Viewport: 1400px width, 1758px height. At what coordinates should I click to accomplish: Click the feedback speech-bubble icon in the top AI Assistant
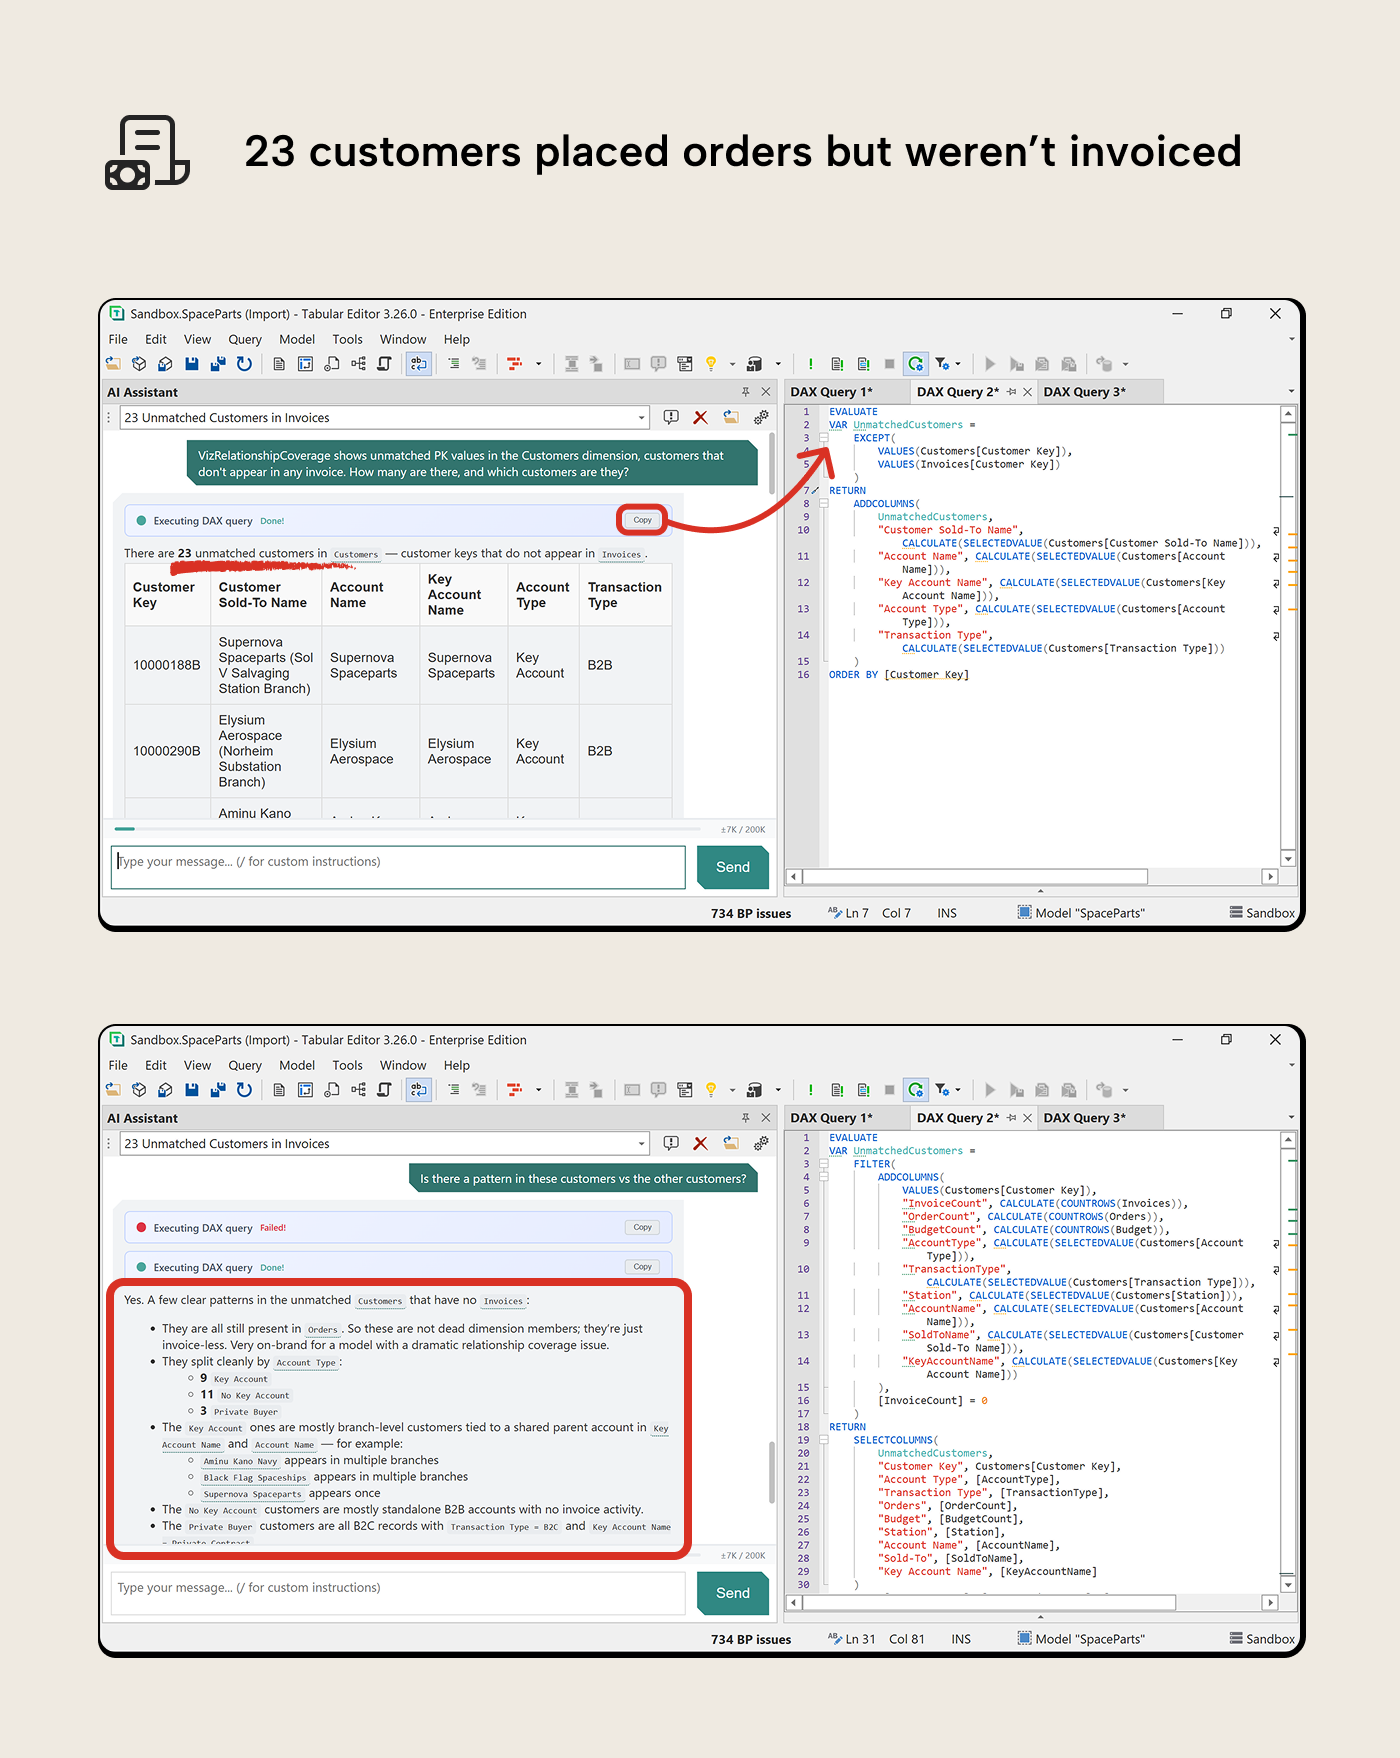coord(671,418)
